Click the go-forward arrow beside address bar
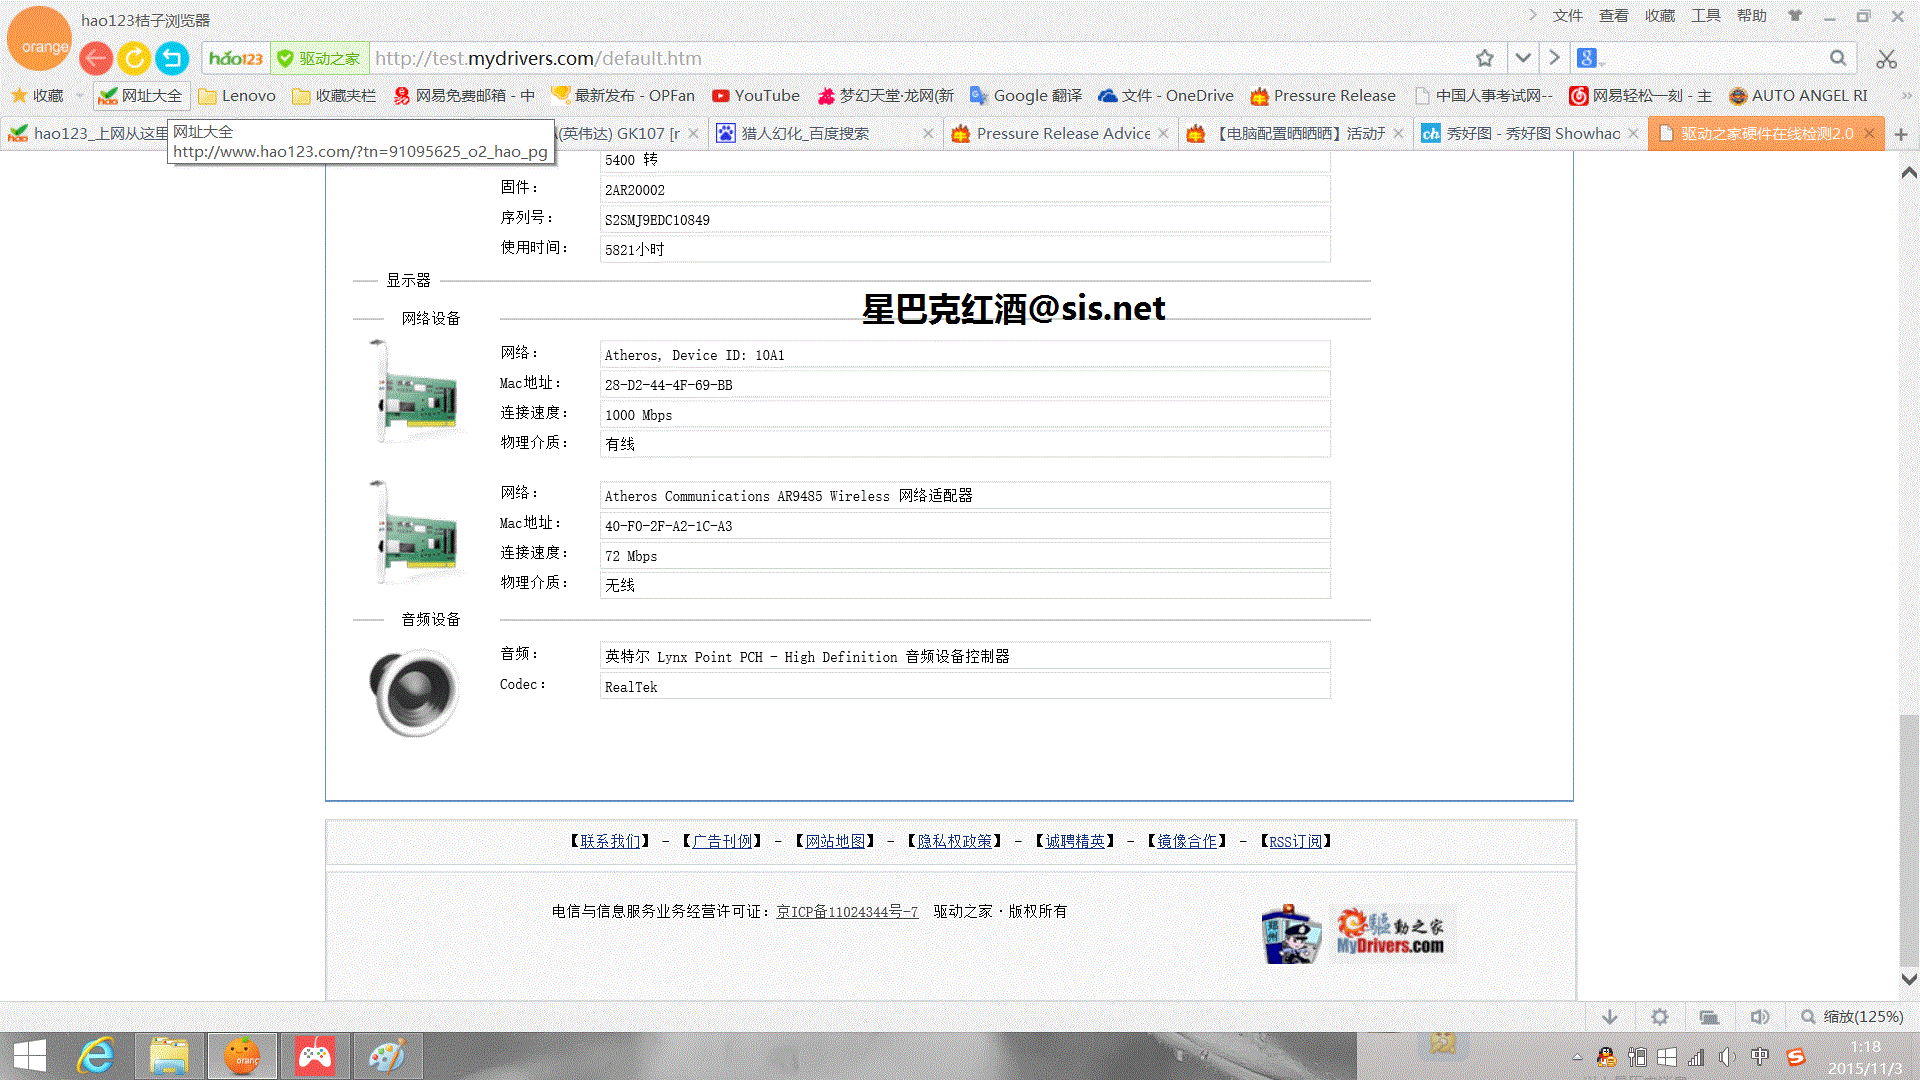This screenshot has height=1080, width=1920. 1554,58
